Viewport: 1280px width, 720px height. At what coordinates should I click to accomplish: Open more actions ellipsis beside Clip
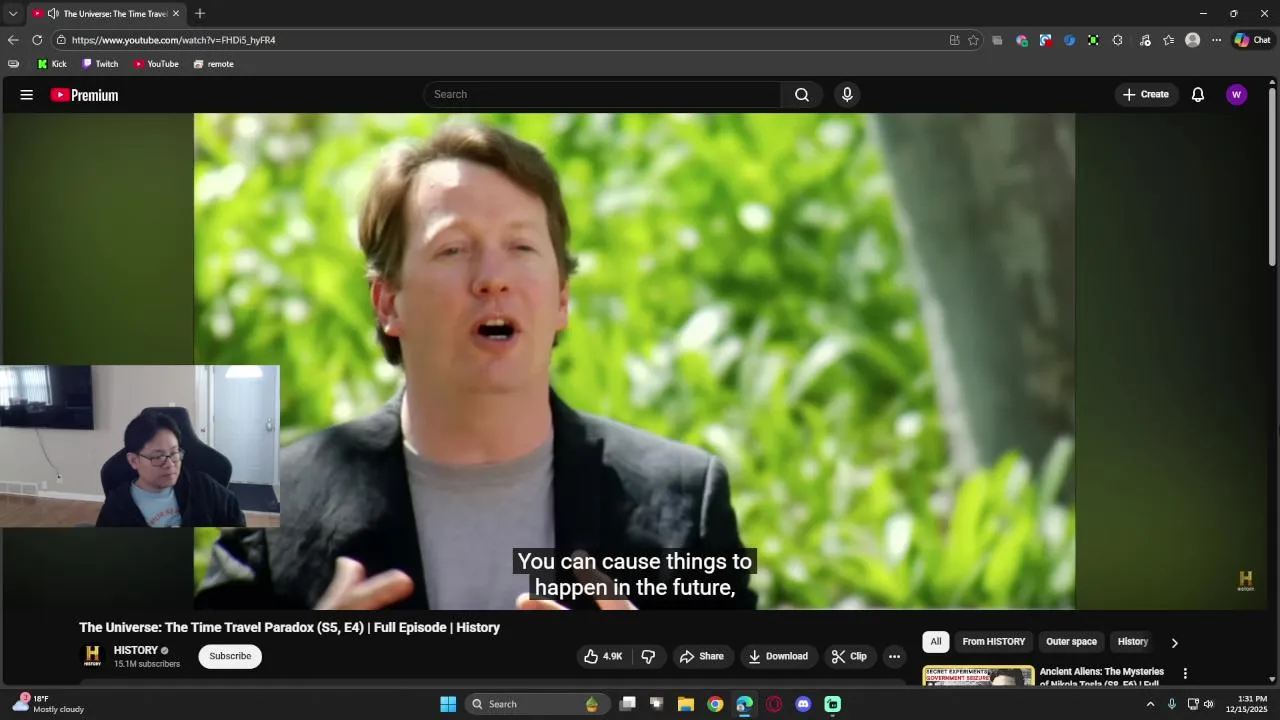tap(894, 656)
